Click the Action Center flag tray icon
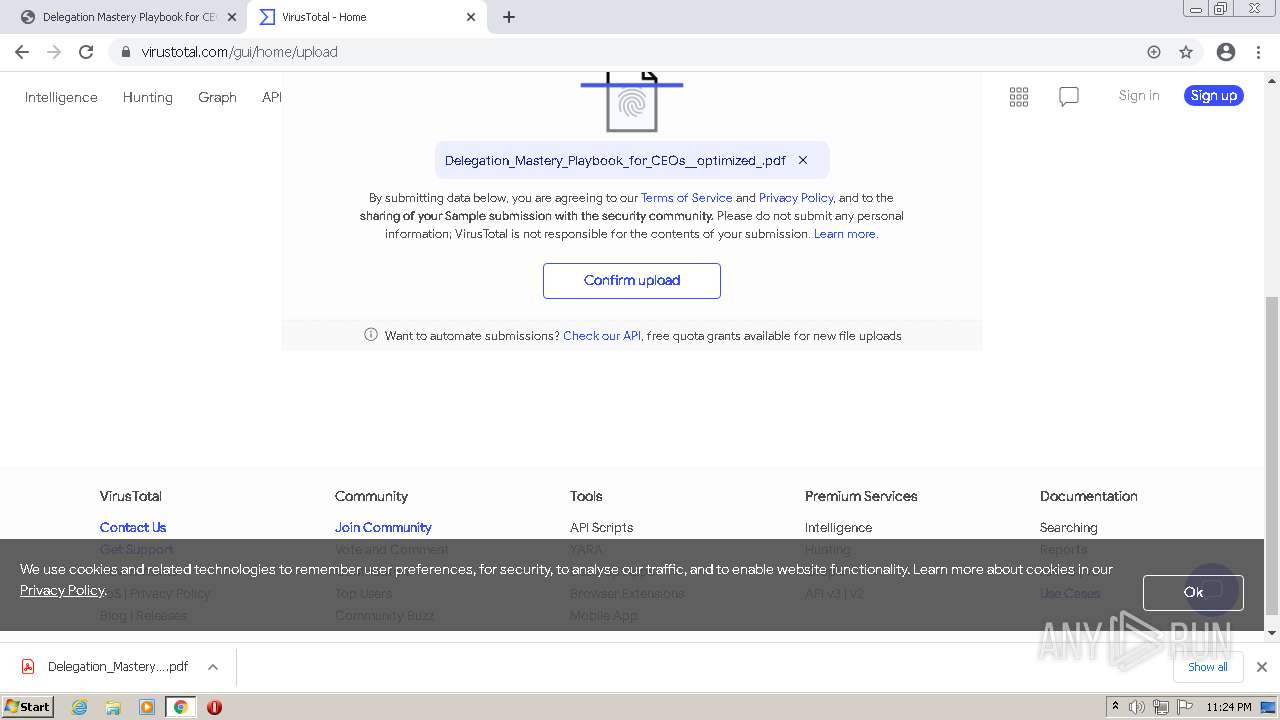 [1184, 707]
